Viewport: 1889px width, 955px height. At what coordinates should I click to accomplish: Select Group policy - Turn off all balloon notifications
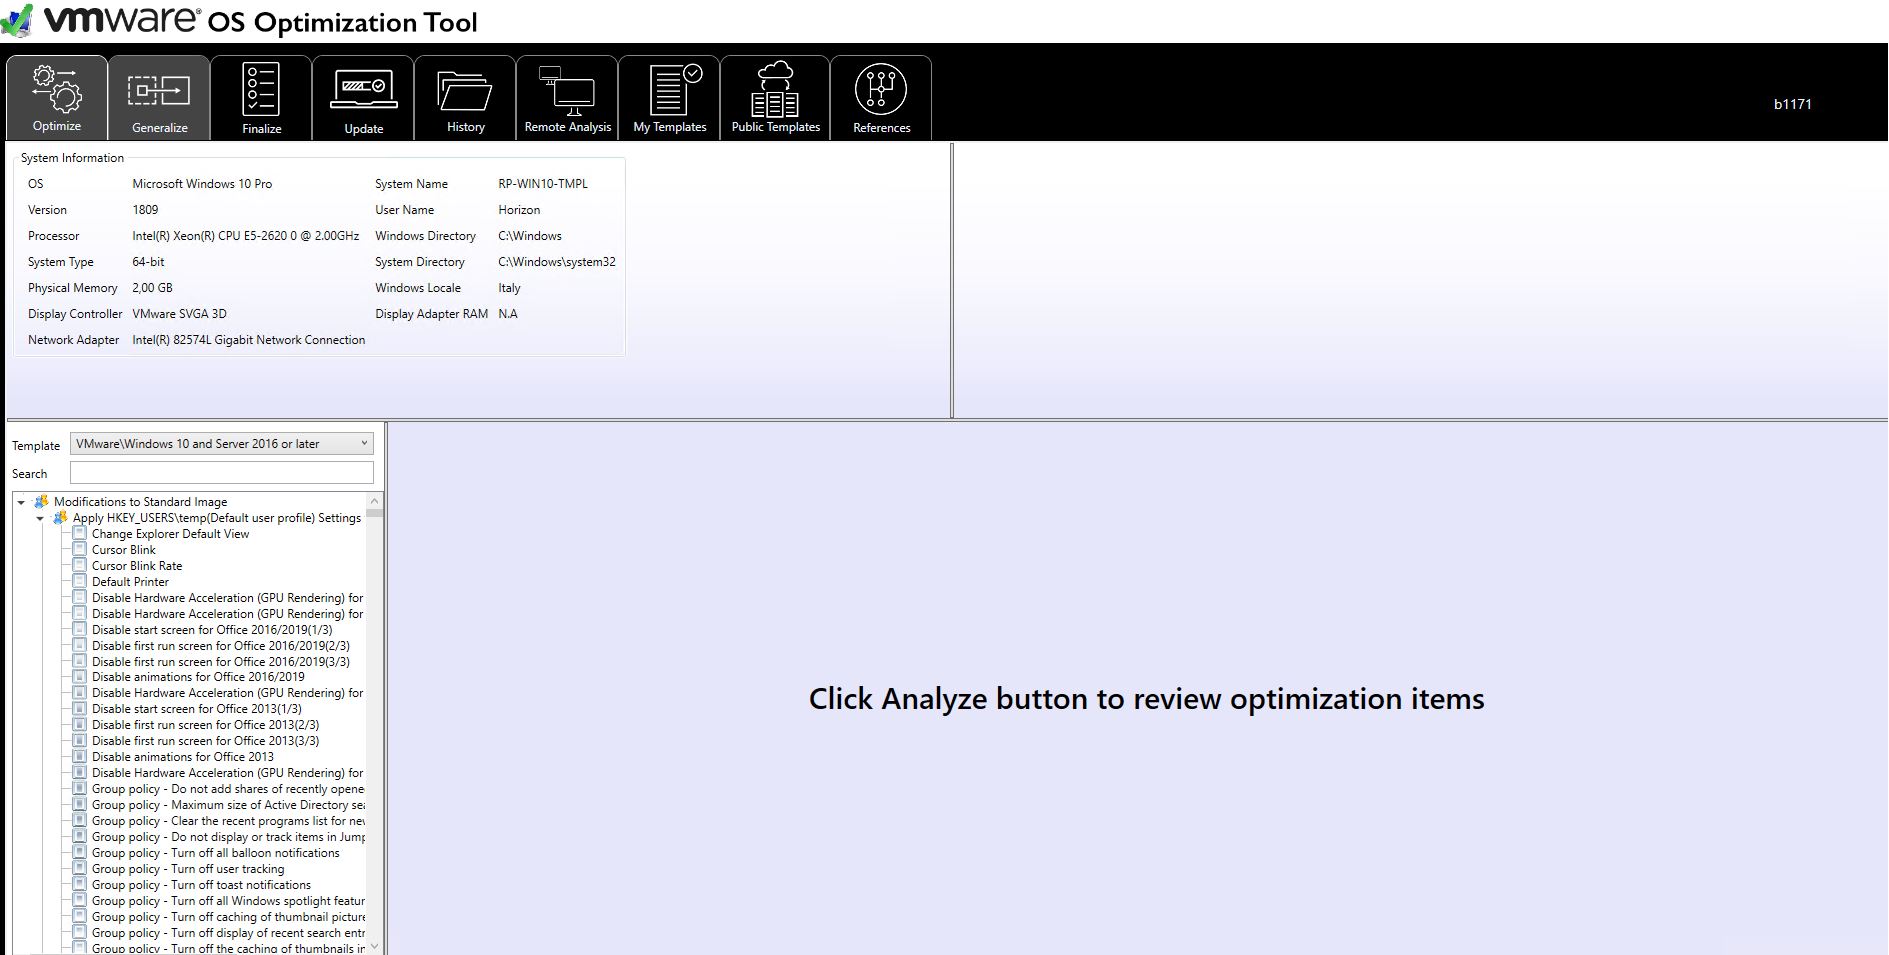pos(216,852)
